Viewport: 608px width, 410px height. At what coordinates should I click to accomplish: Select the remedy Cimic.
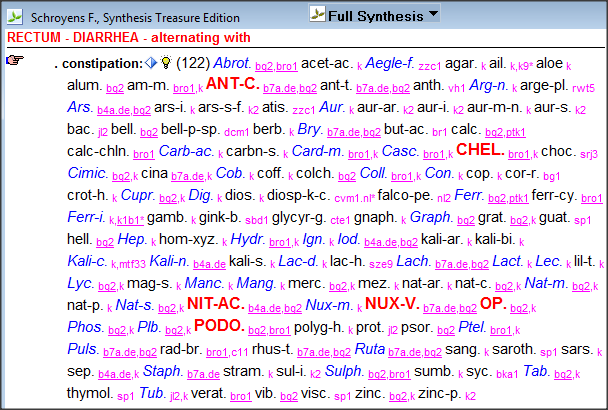[88, 173]
